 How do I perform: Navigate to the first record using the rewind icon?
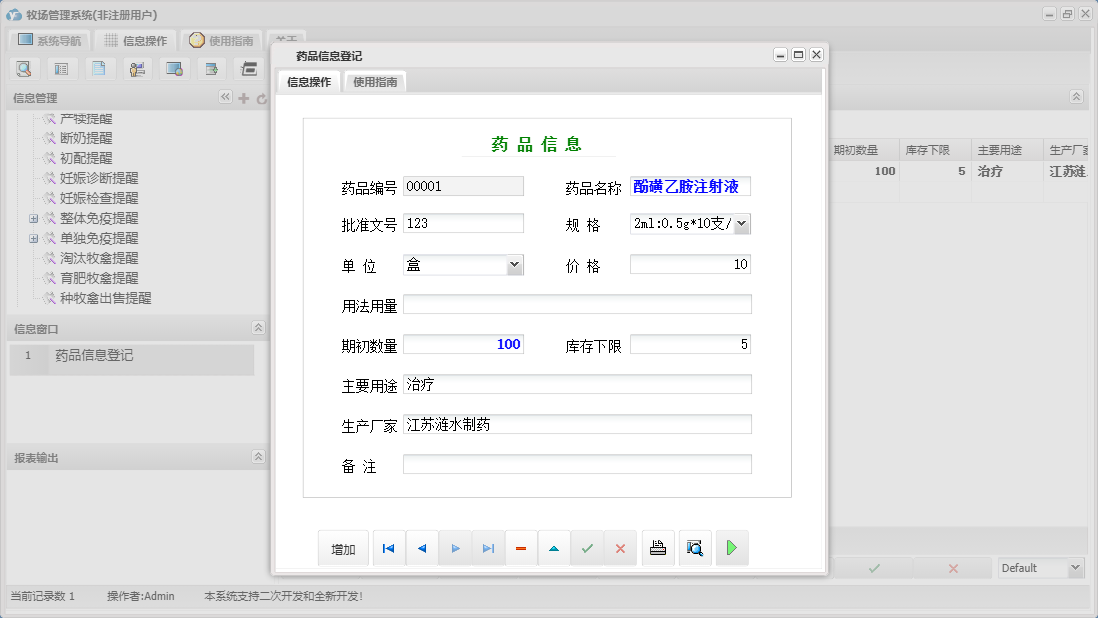click(389, 547)
